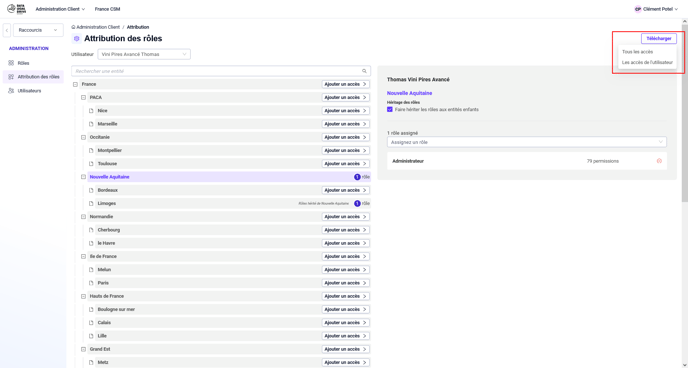Add an access for Metz

click(x=345, y=362)
